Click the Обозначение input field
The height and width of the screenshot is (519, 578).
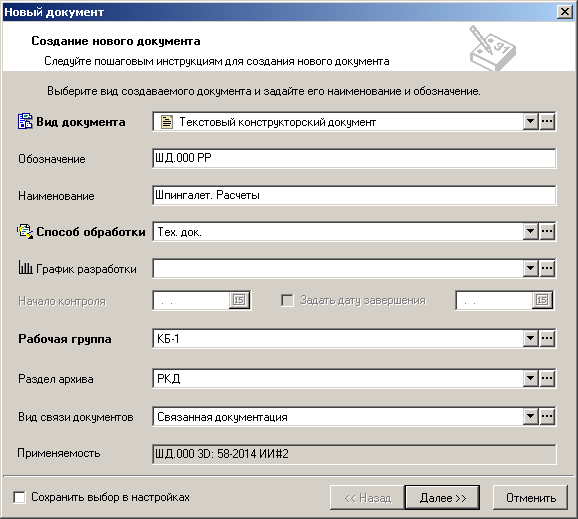[354, 159]
